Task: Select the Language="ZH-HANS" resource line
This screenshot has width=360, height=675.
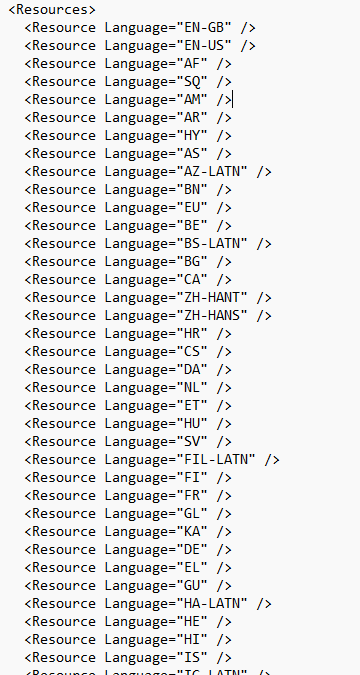Action: pos(148,316)
